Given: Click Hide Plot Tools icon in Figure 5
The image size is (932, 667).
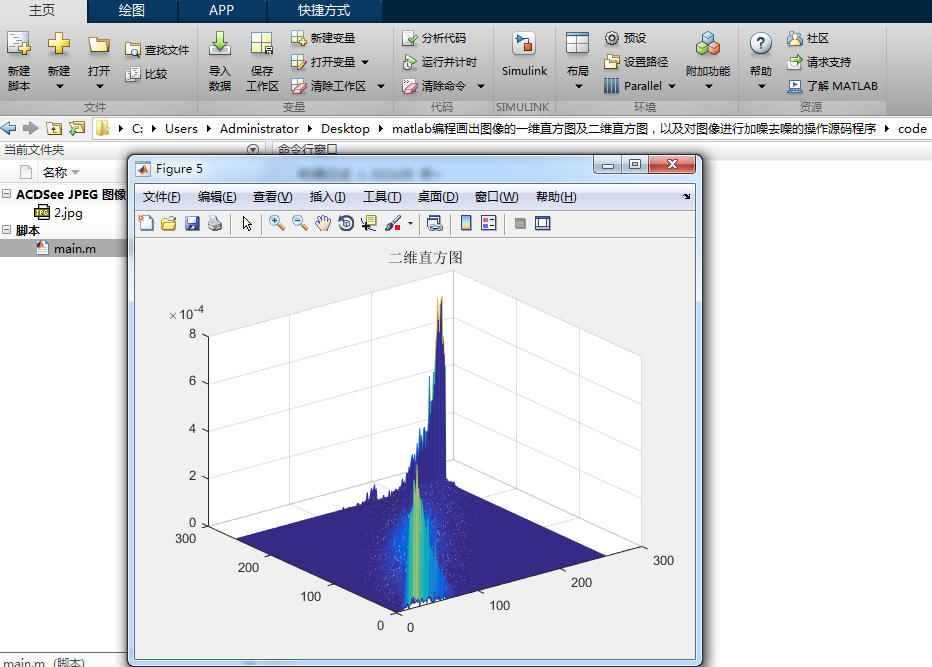Looking at the screenshot, I should pos(520,224).
